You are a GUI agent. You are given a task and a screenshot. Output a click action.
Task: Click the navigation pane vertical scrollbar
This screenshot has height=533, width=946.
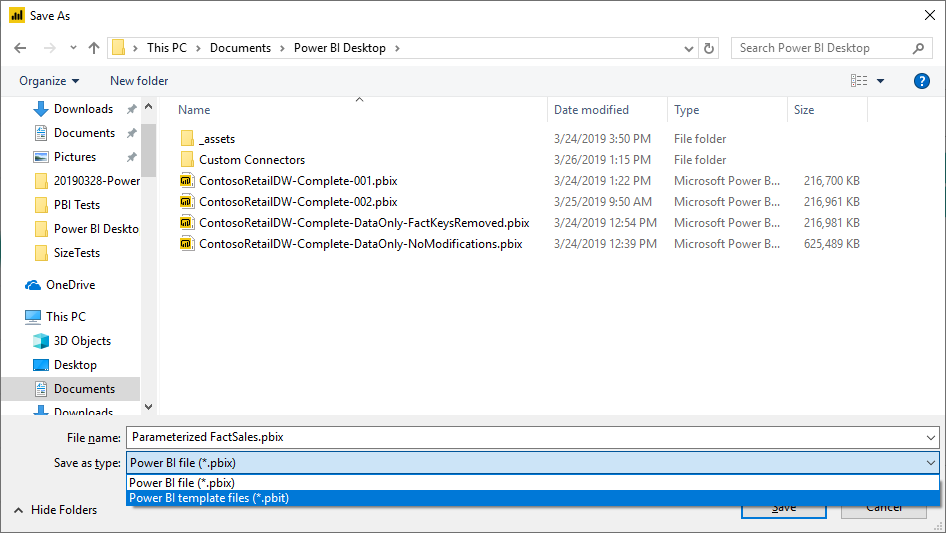tap(148, 250)
